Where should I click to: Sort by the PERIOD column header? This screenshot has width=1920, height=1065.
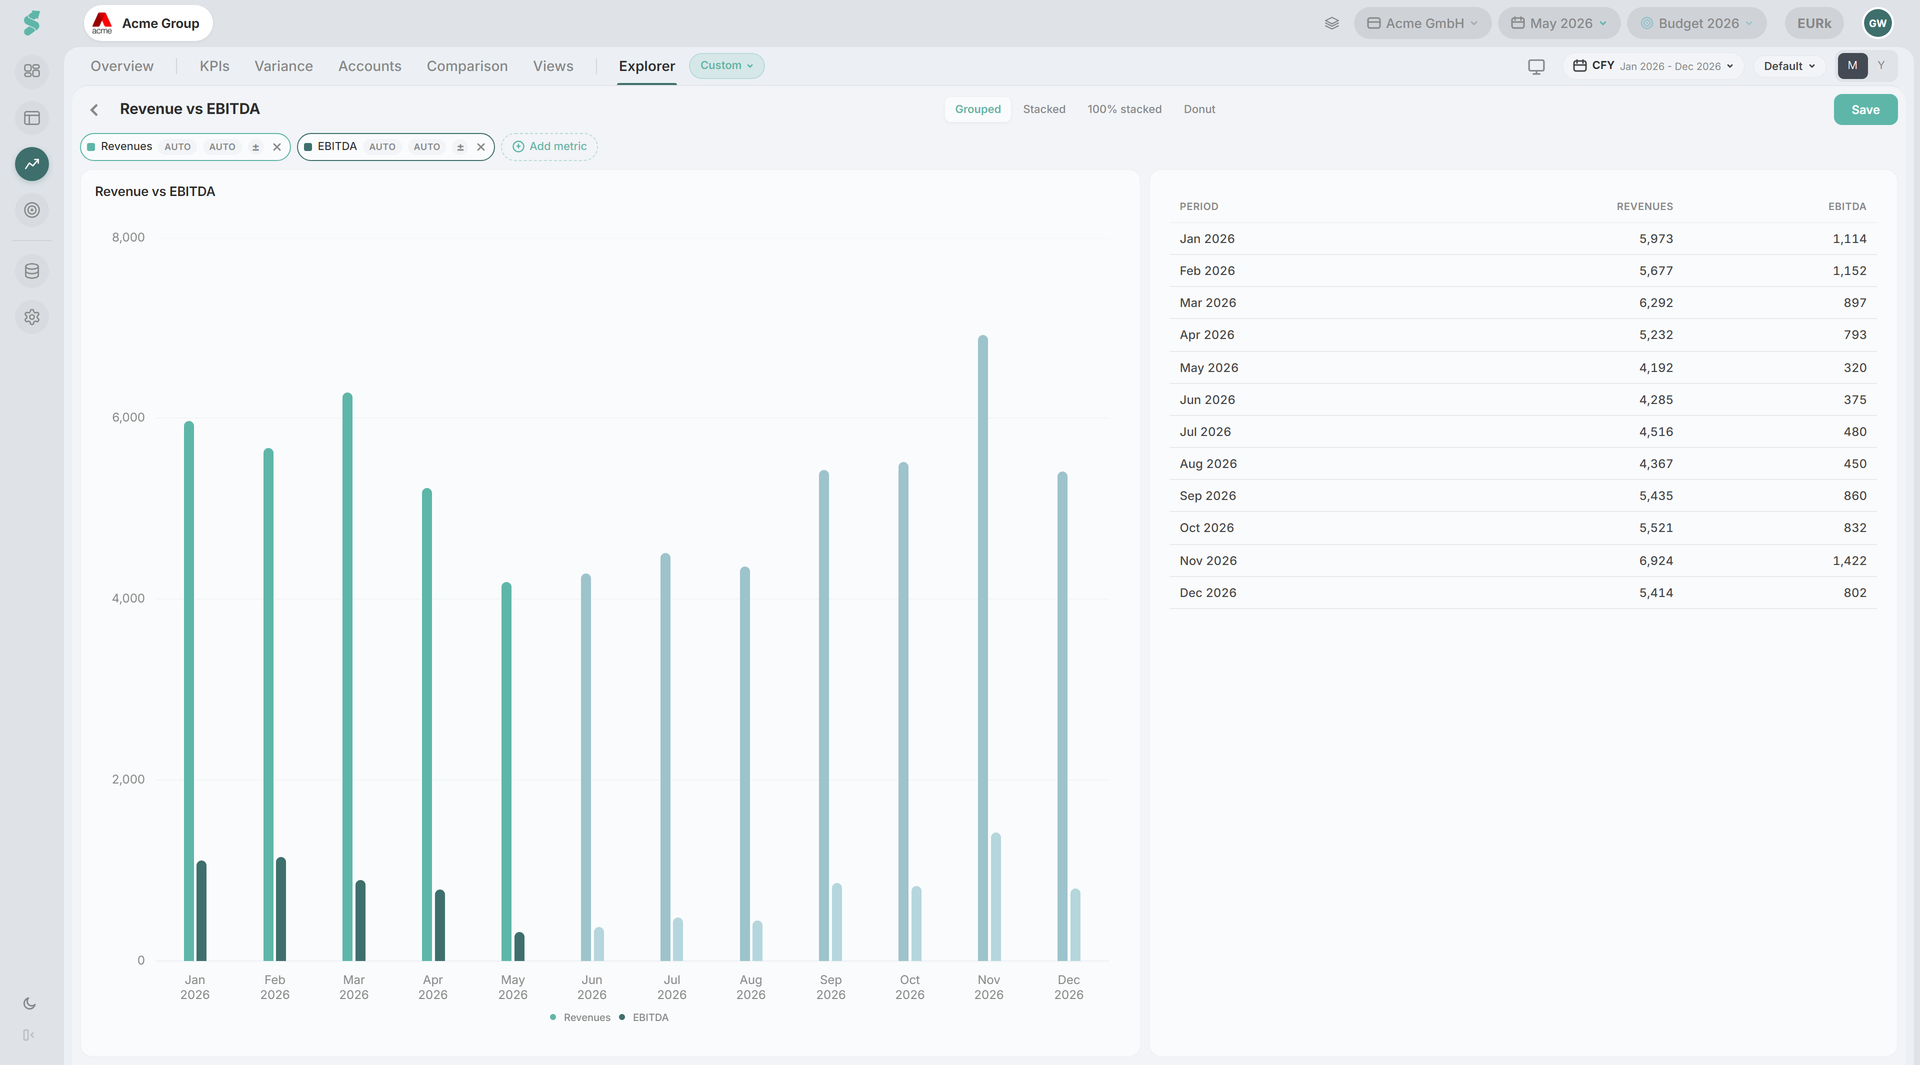[x=1199, y=207]
